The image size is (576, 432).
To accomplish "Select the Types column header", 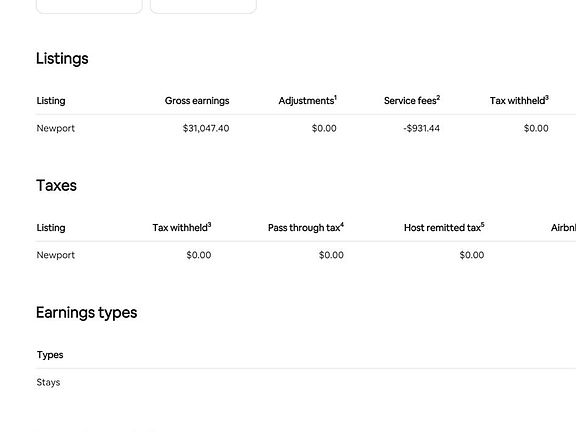I will pos(50,355).
